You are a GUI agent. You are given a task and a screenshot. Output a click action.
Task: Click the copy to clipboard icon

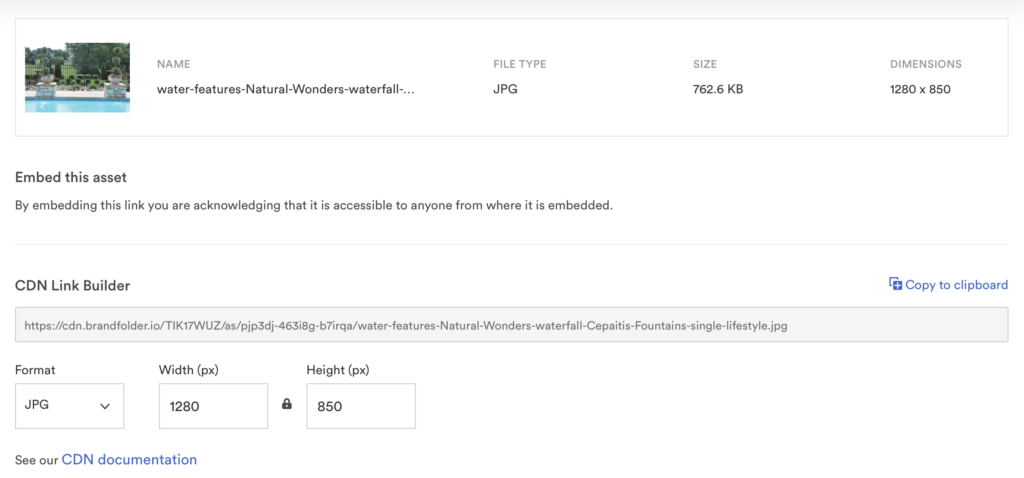click(x=895, y=285)
